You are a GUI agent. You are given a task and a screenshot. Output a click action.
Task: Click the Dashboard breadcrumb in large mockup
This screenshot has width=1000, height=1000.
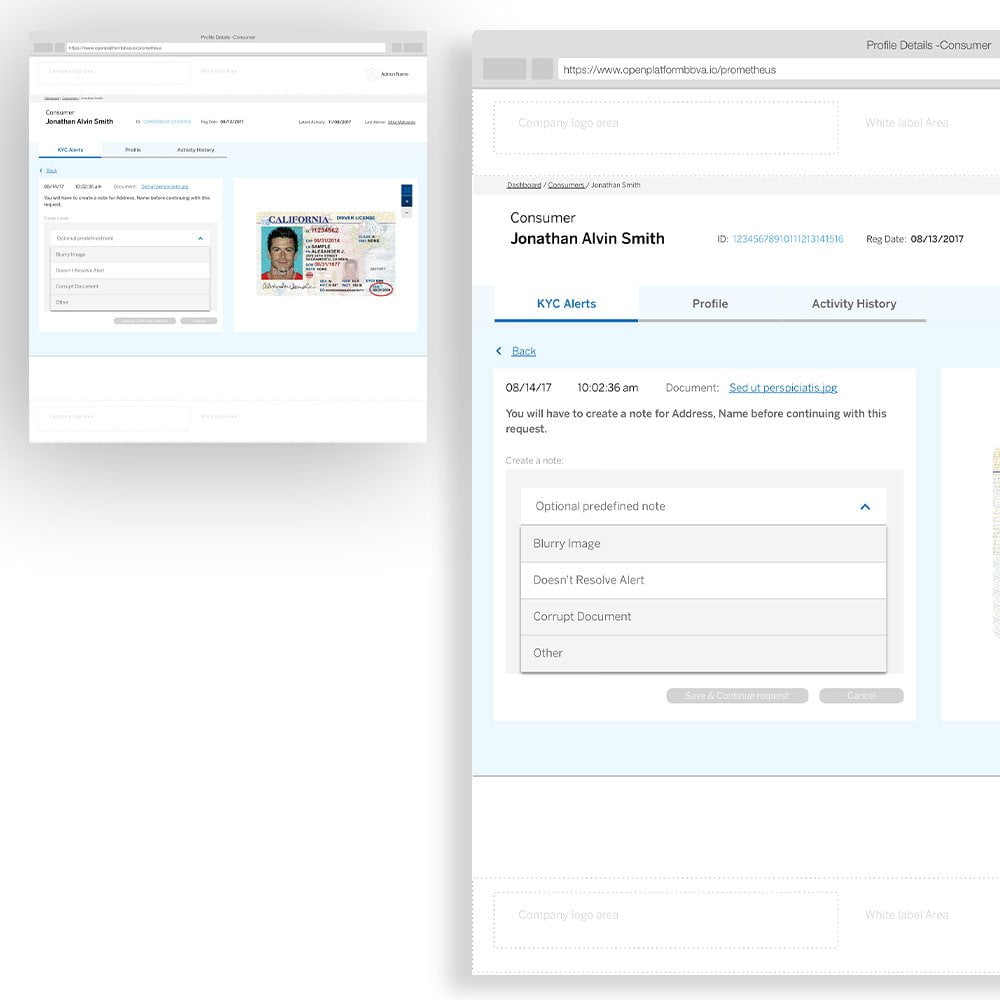click(x=523, y=185)
